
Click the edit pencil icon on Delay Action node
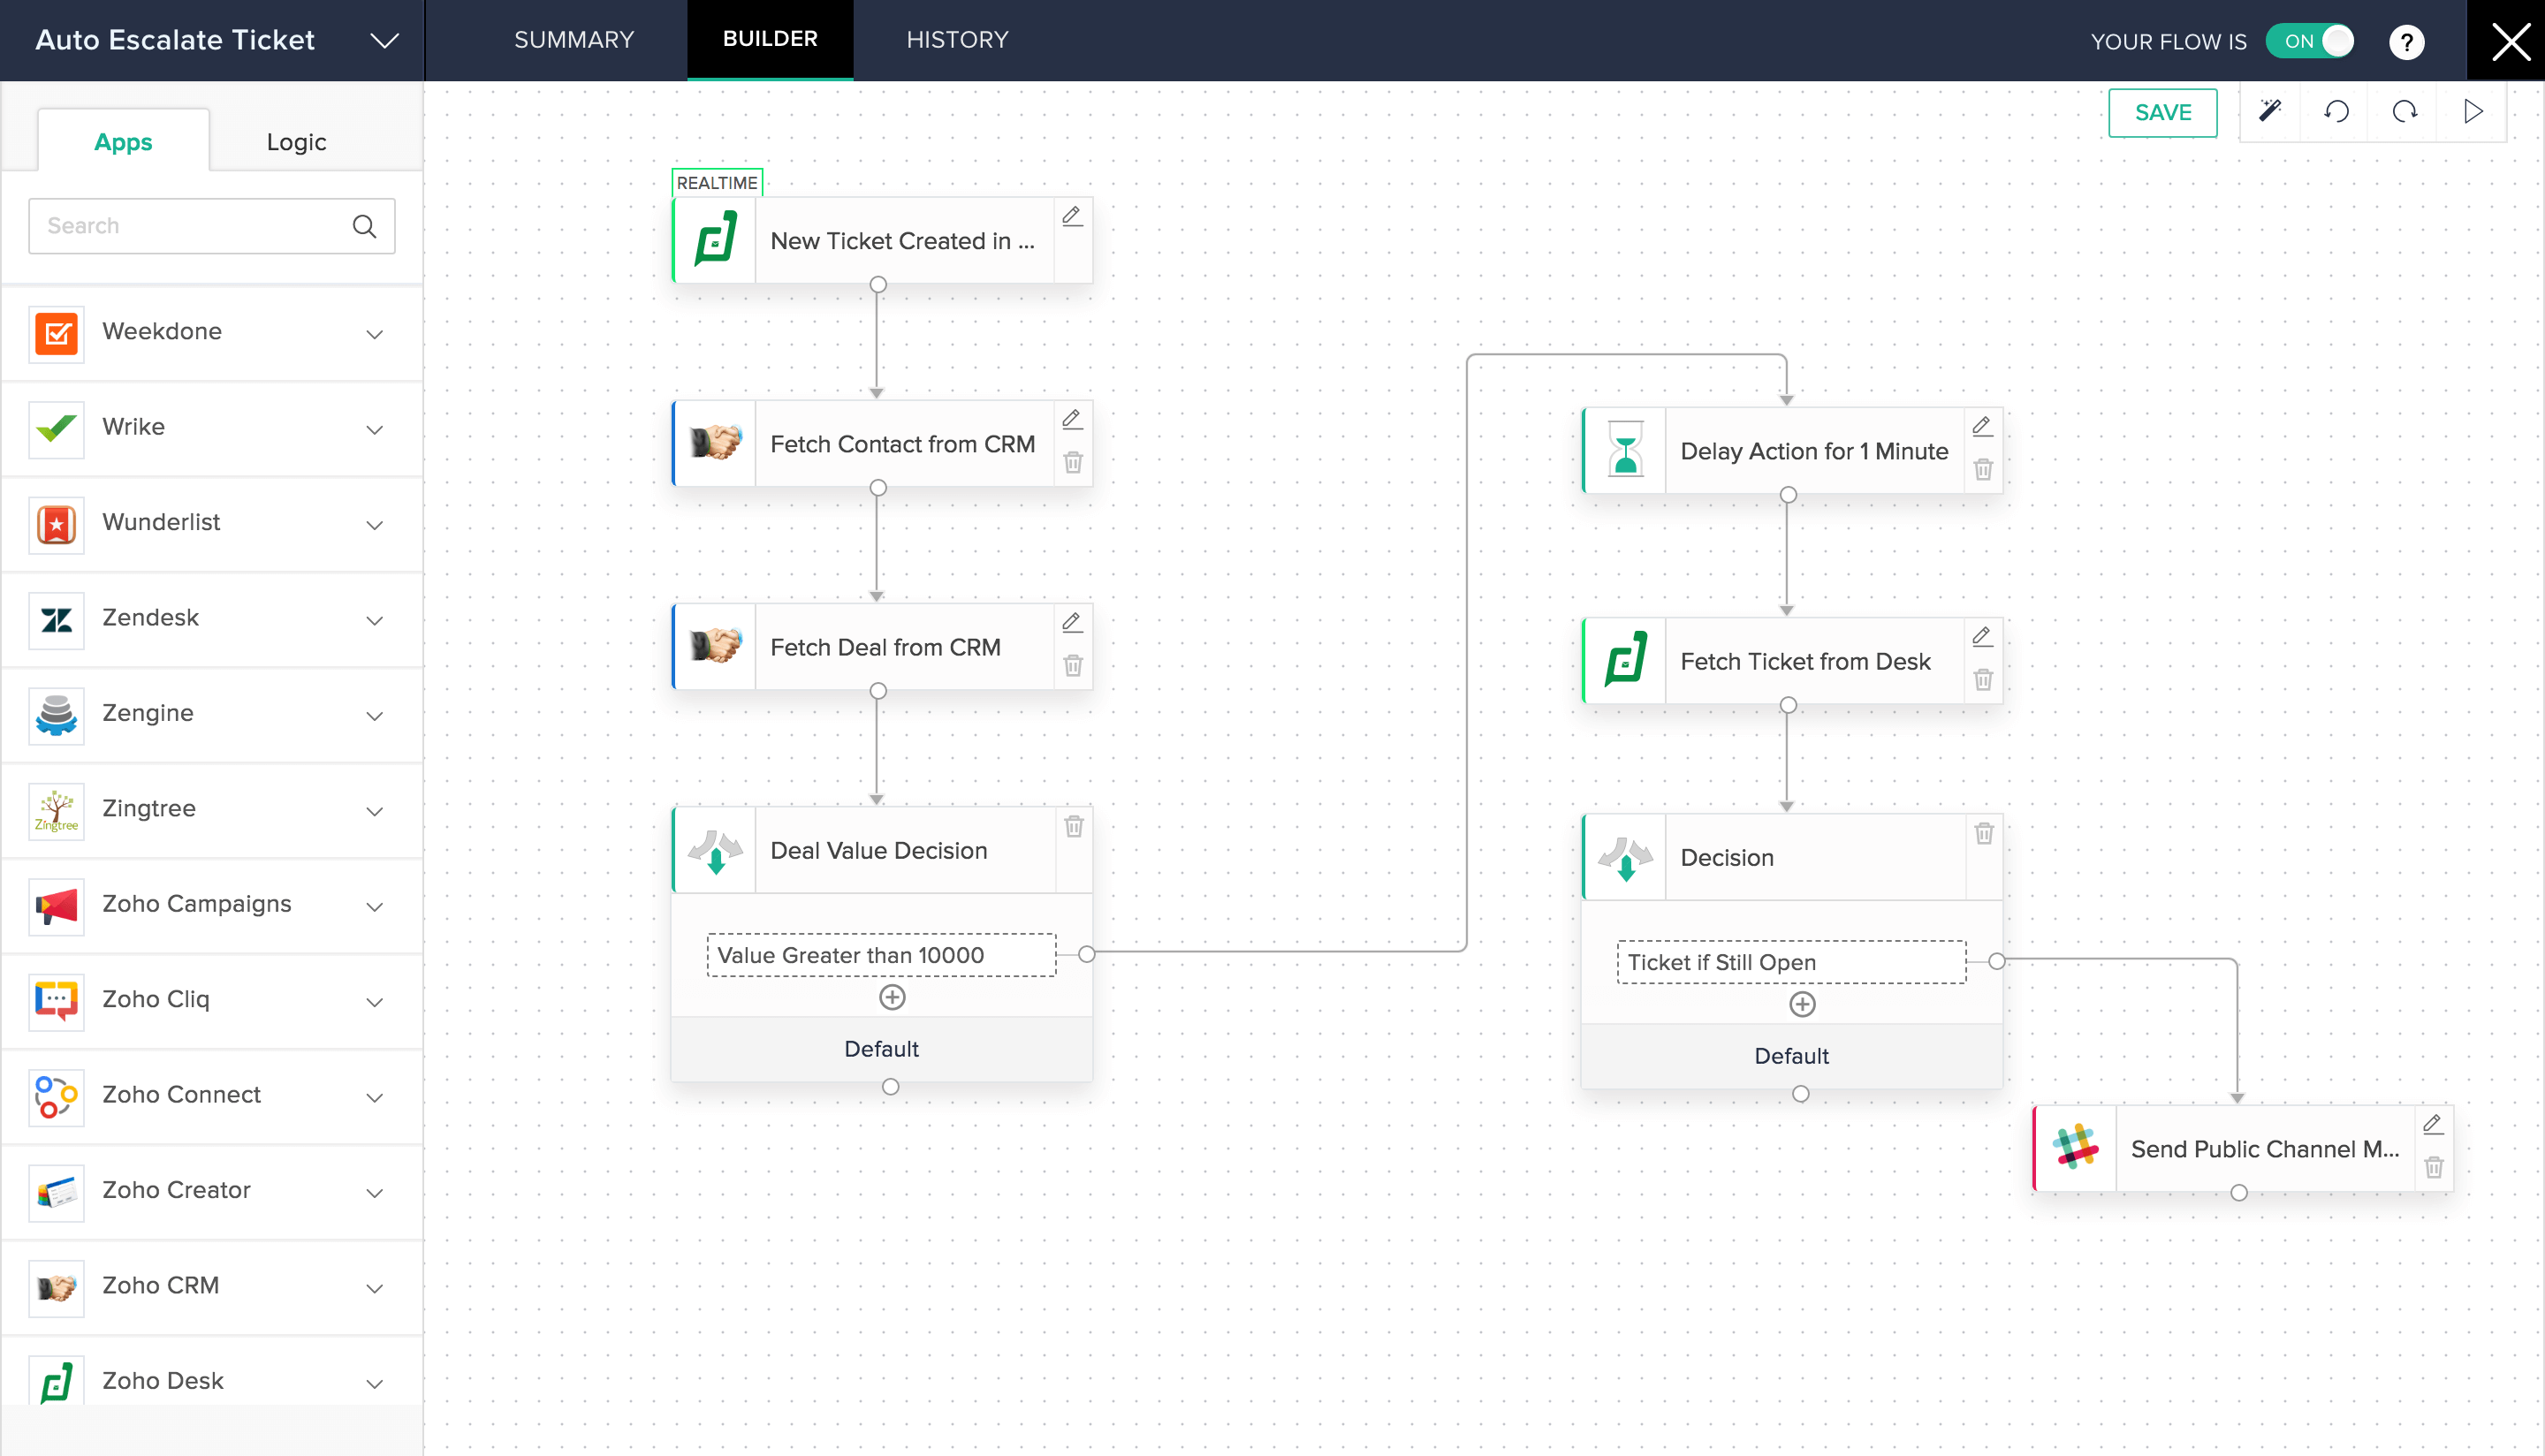pyautogui.click(x=1982, y=427)
